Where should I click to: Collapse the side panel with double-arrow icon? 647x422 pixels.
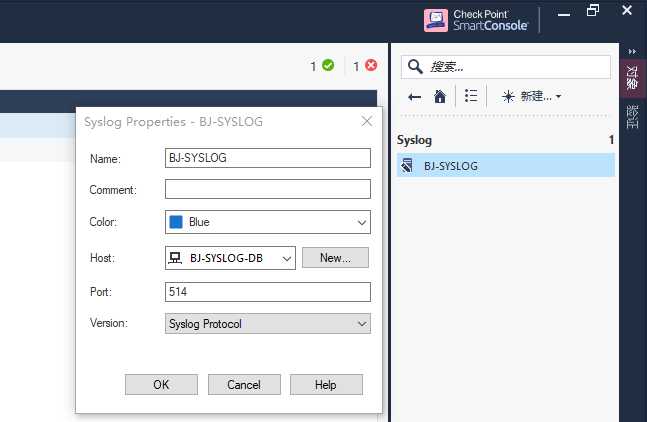[x=632, y=52]
